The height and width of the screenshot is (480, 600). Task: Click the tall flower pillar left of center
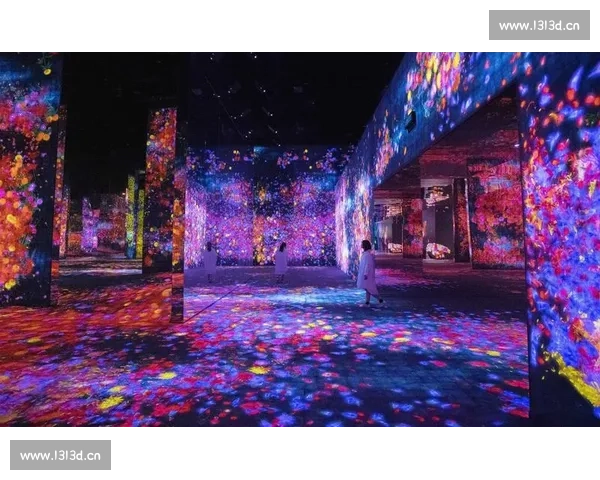[x=160, y=190]
